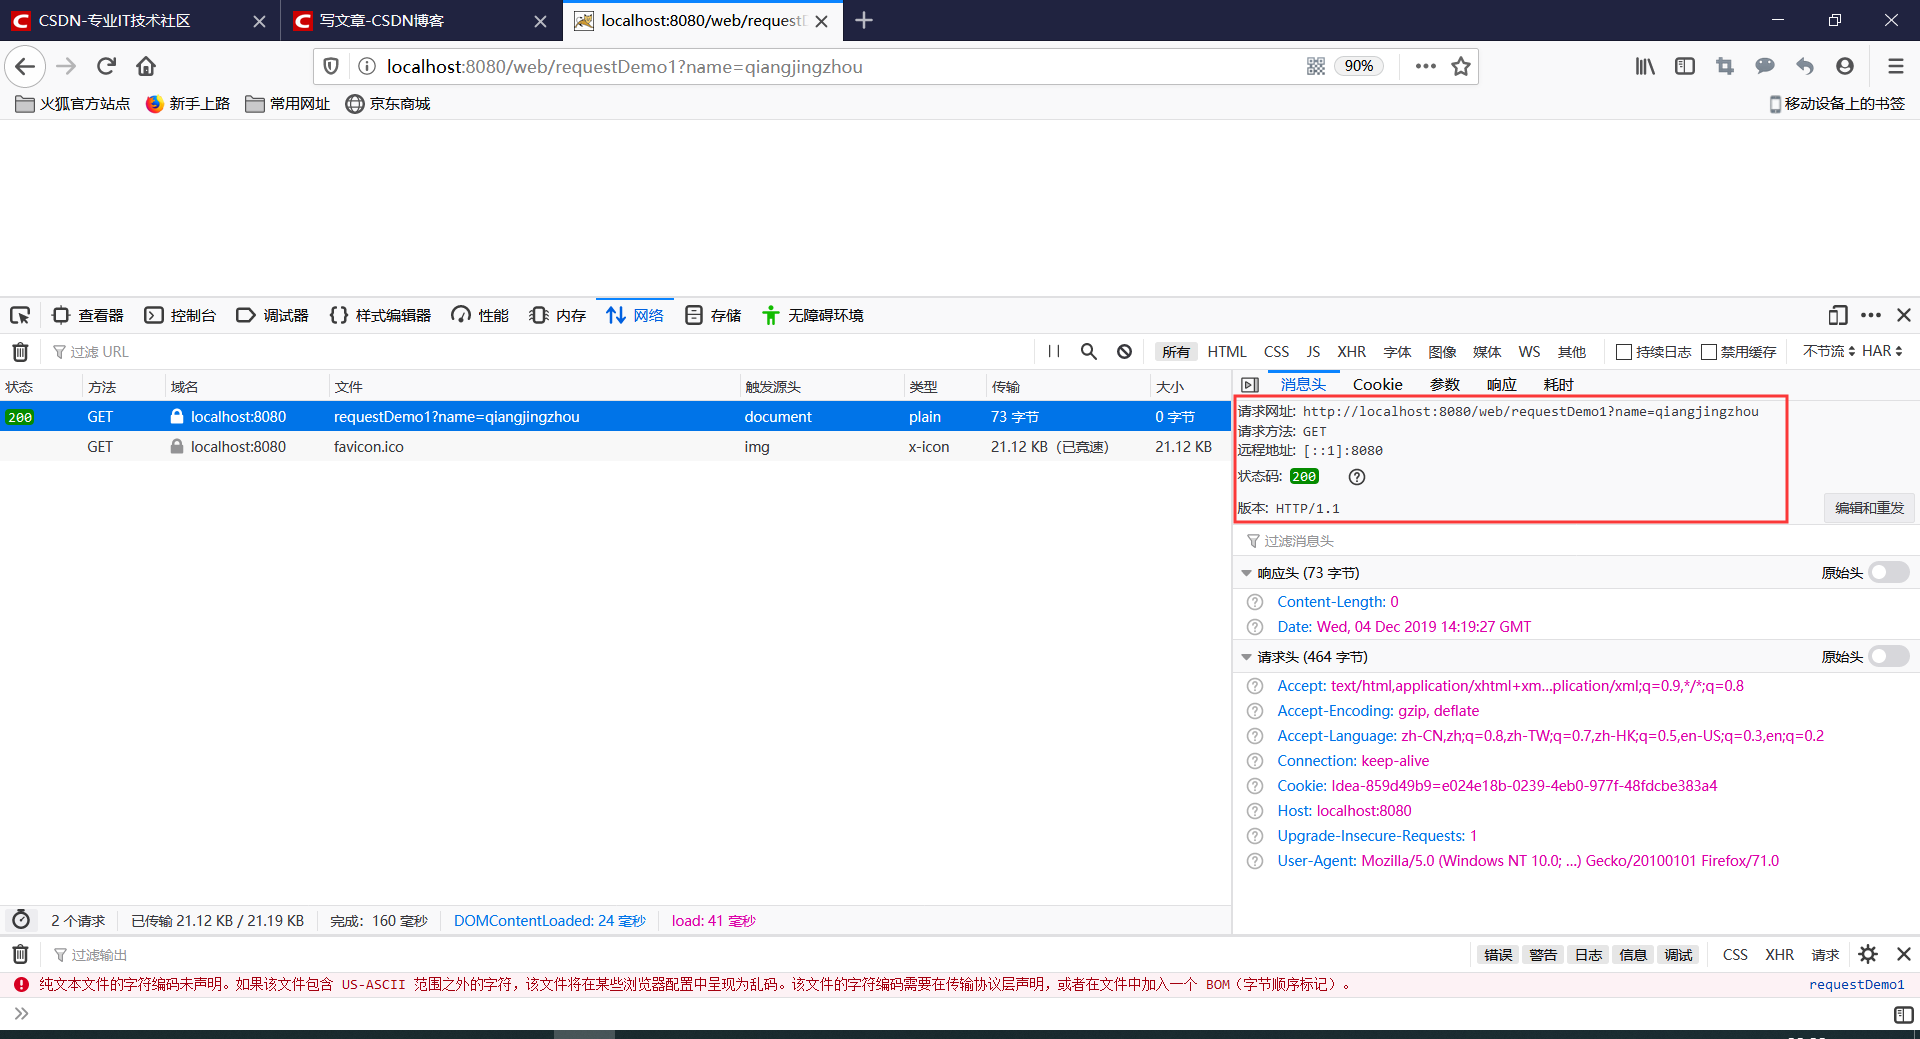Click the 编辑和重发 button

pos(1869,508)
